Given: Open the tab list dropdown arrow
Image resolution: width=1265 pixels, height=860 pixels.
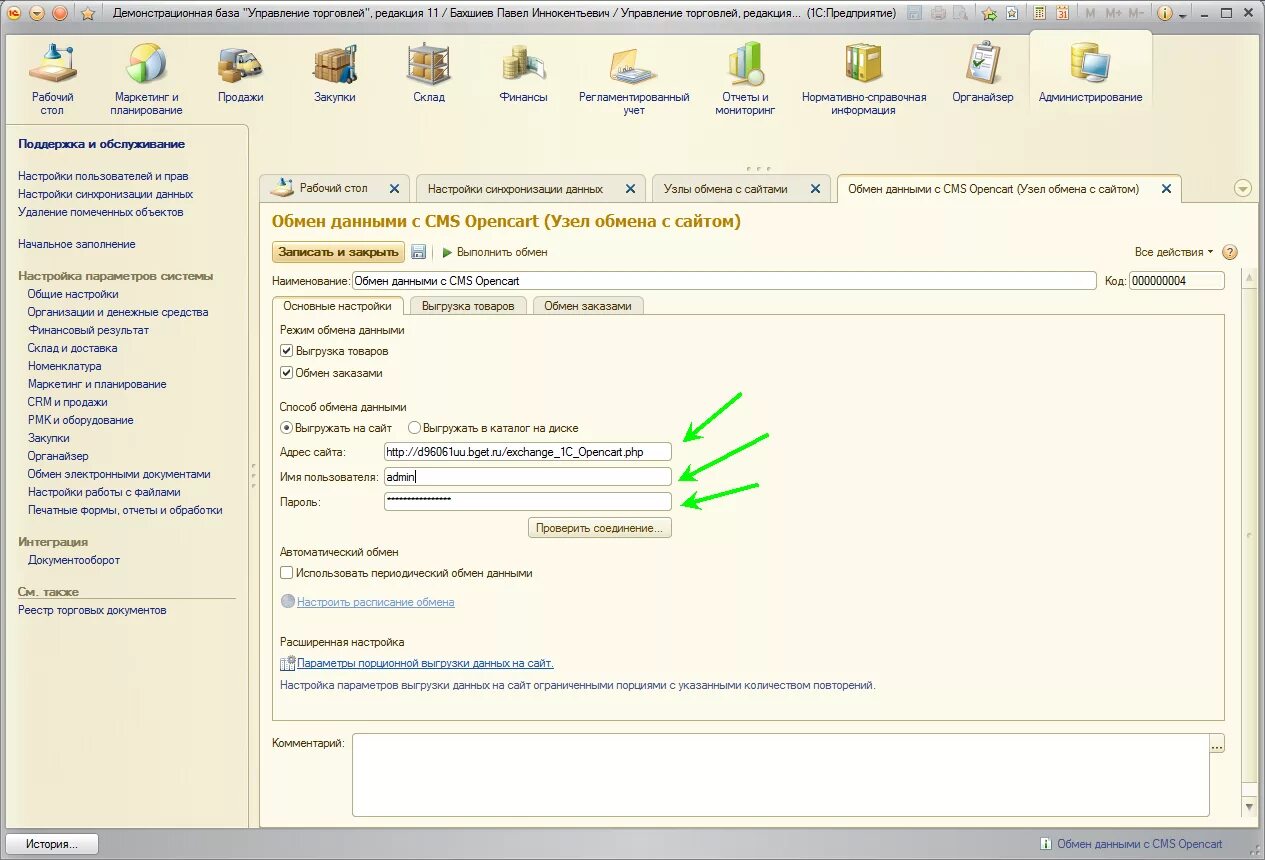Looking at the screenshot, I should (x=1243, y=188).
